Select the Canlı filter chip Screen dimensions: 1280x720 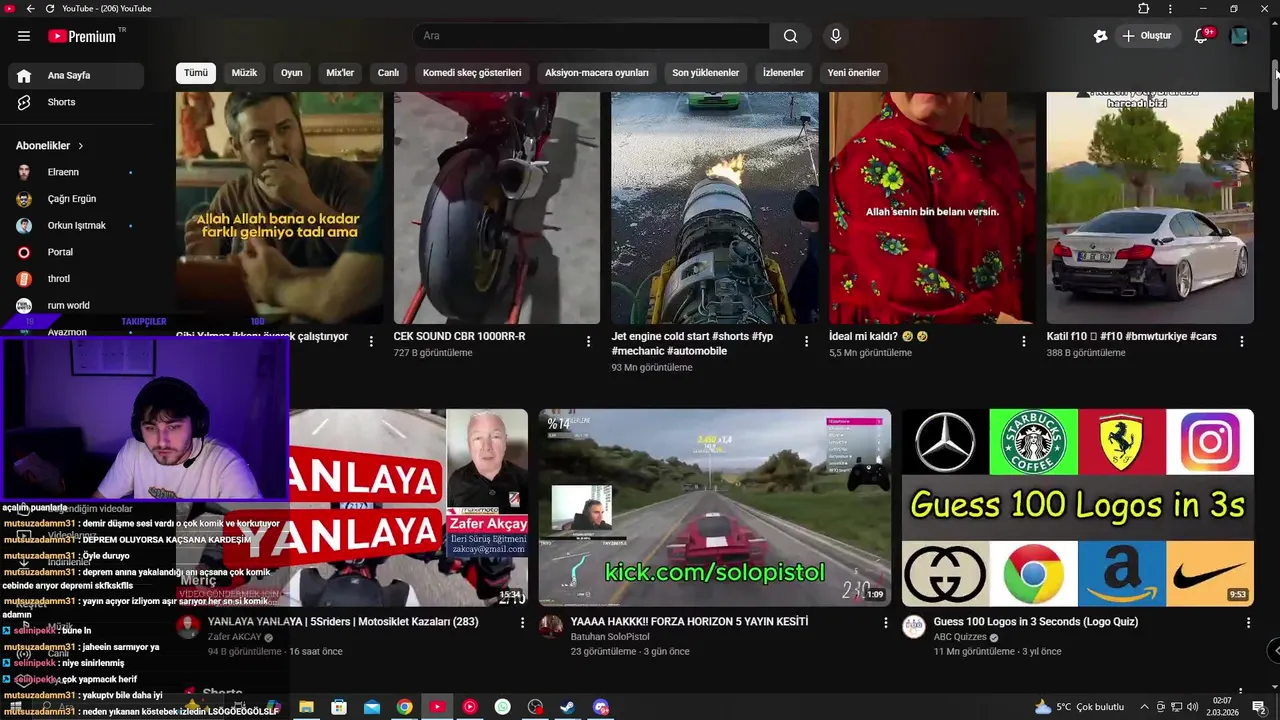coord(388,73)
